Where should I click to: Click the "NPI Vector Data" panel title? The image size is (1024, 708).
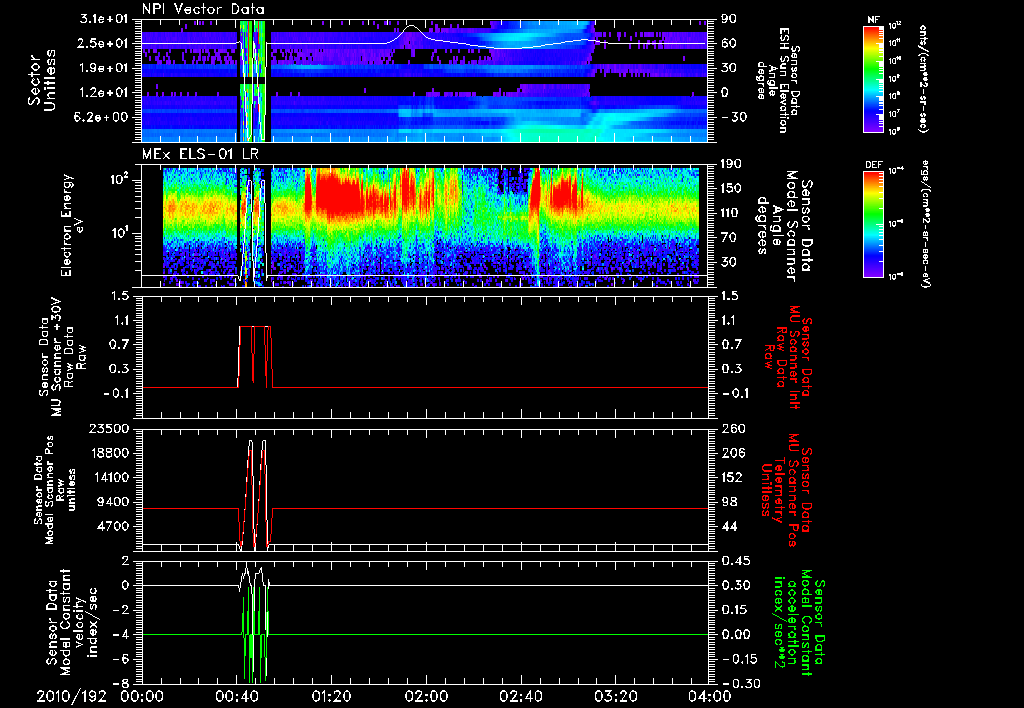click(x=203, y=9)
